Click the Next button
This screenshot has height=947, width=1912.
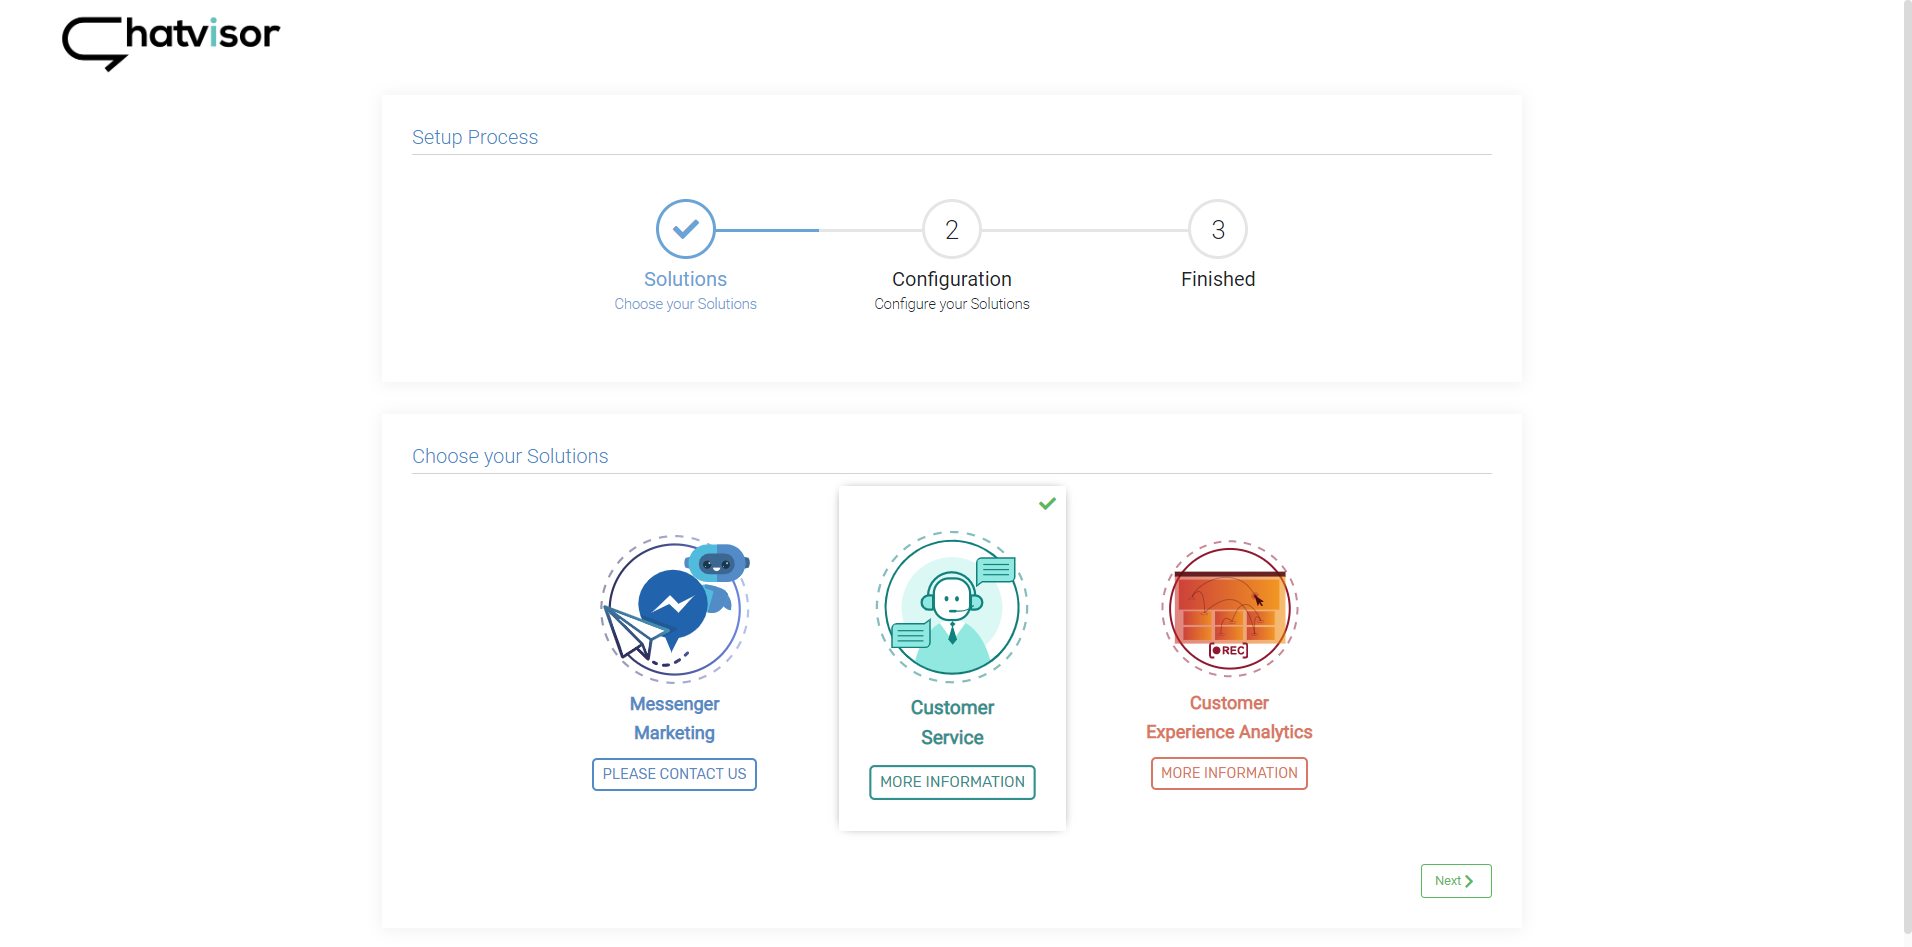pyautogui.click(x=1456, y=881)
